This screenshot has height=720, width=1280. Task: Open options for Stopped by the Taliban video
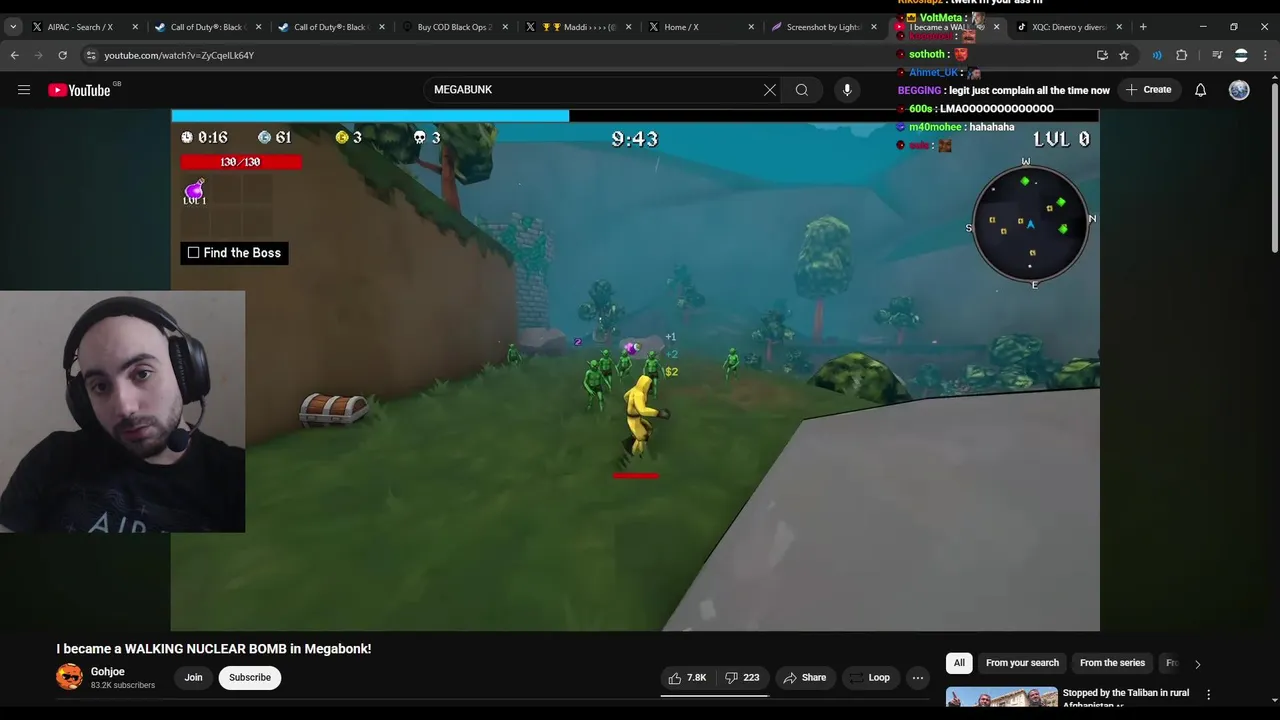1208,694
